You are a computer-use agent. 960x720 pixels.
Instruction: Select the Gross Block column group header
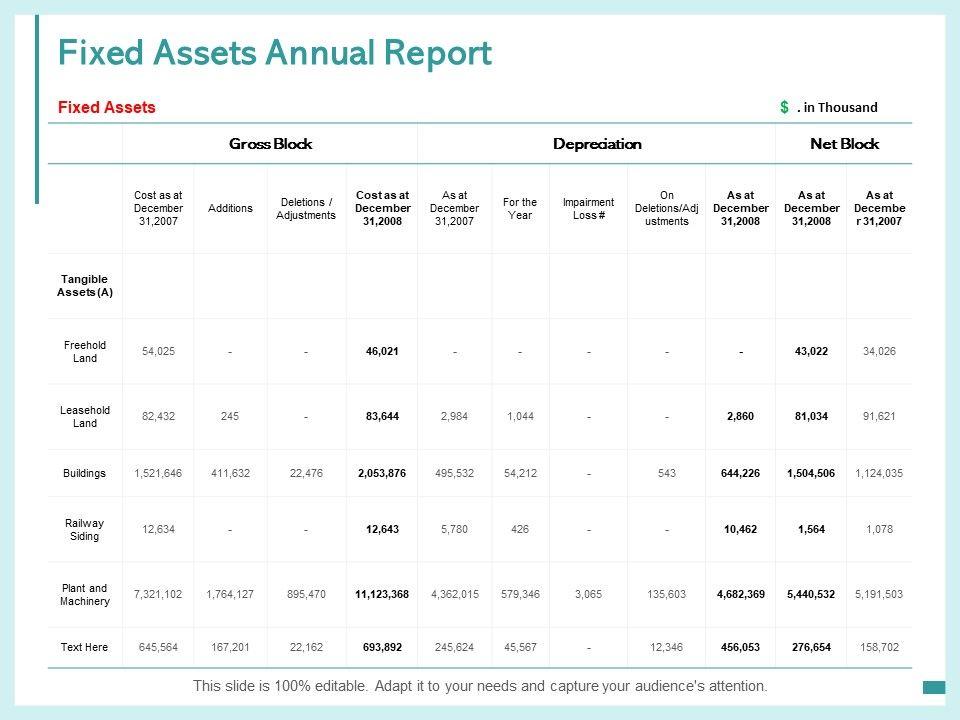coord(270,144)
